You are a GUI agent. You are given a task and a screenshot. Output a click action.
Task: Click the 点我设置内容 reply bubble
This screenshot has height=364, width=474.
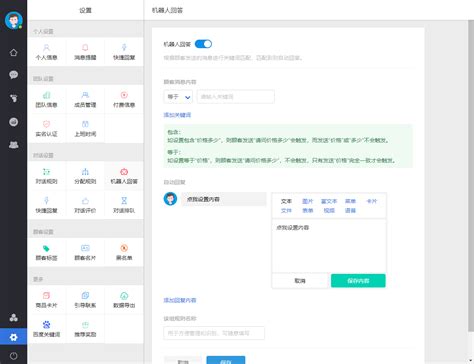[224, 199]
